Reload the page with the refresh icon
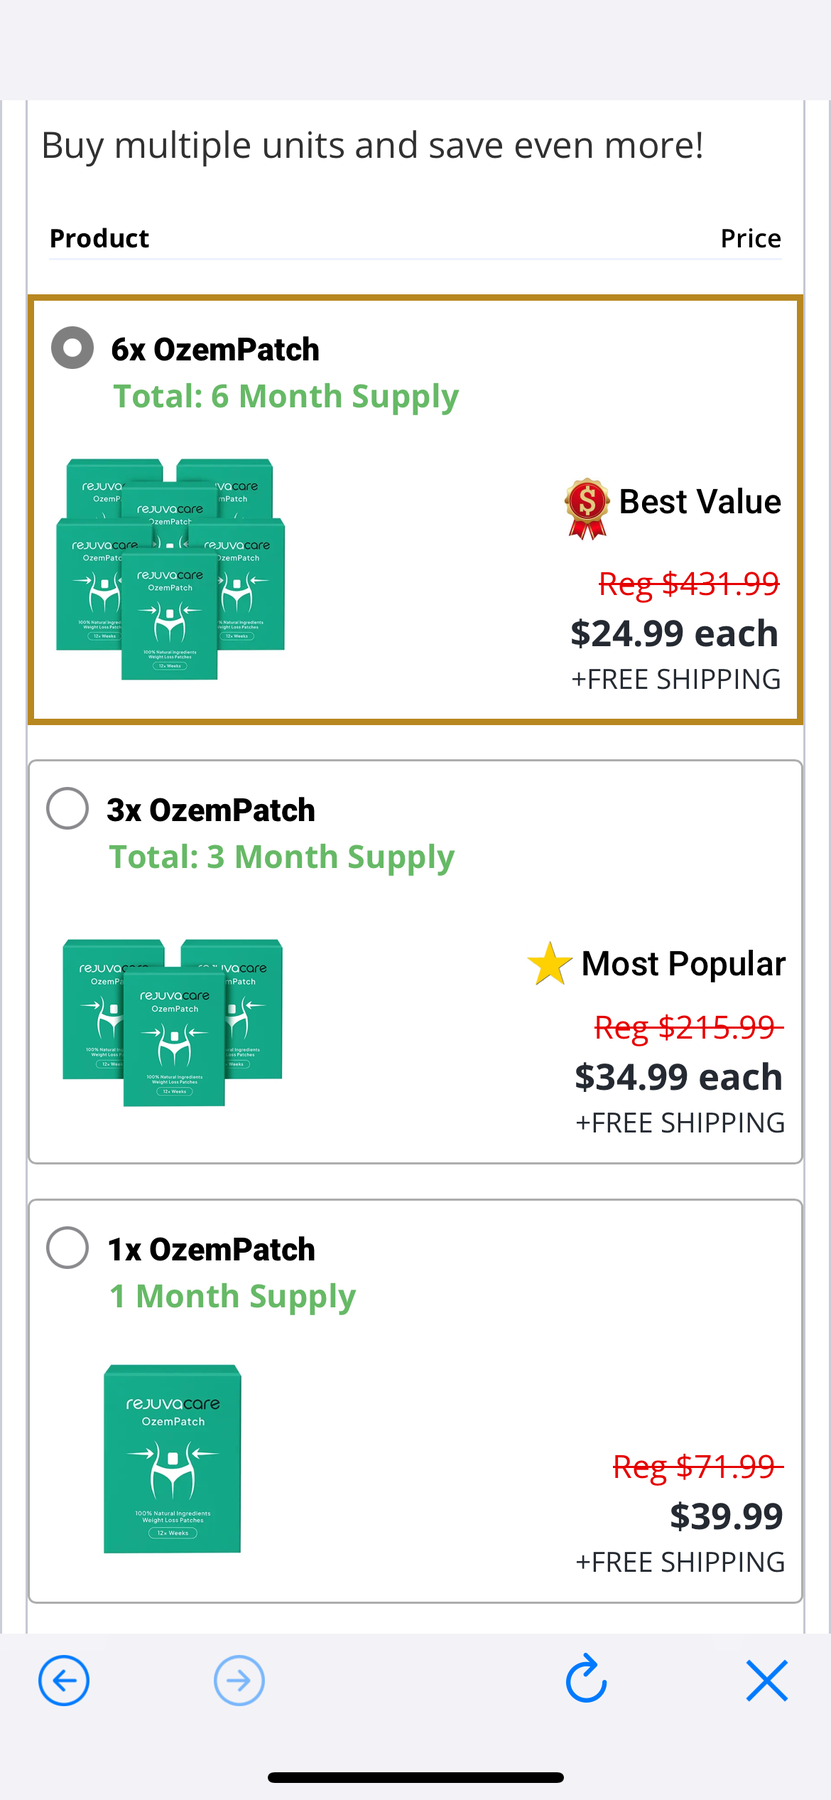 (x=586, y=1680)
